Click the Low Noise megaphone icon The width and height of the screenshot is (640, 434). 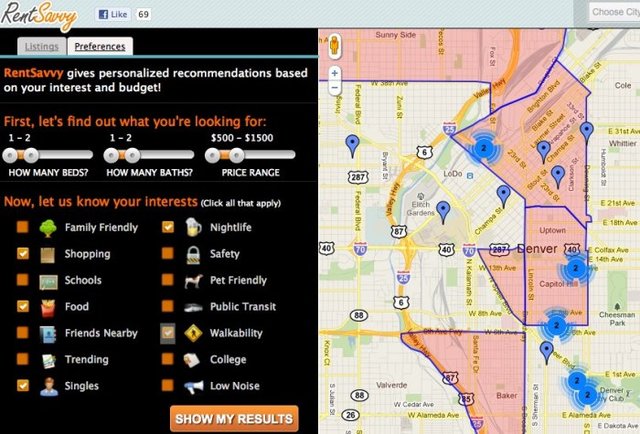point(193,387)
